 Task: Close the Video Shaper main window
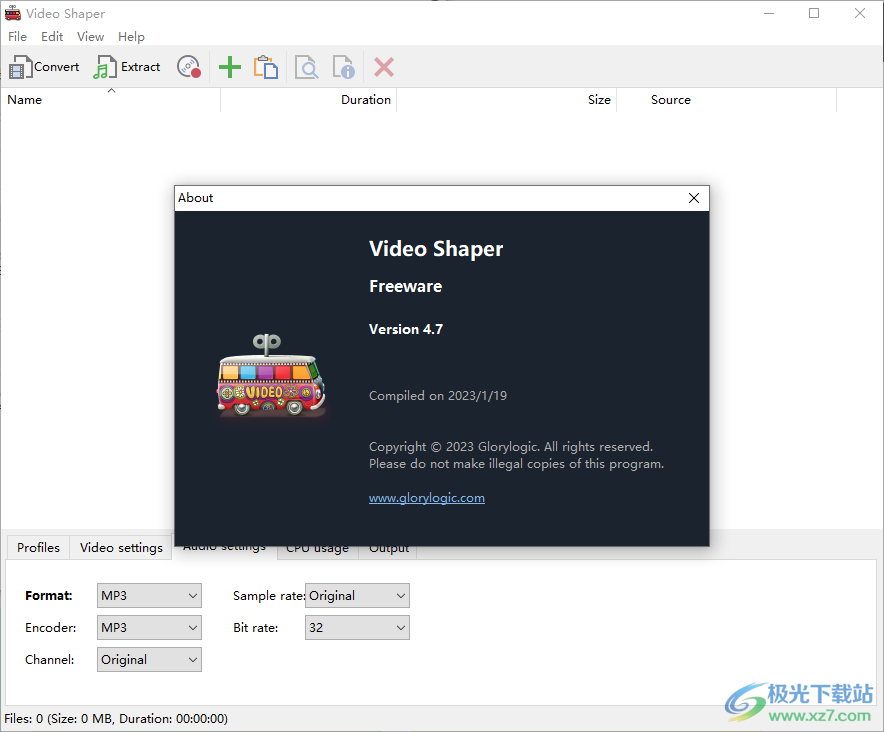(860, 13)
